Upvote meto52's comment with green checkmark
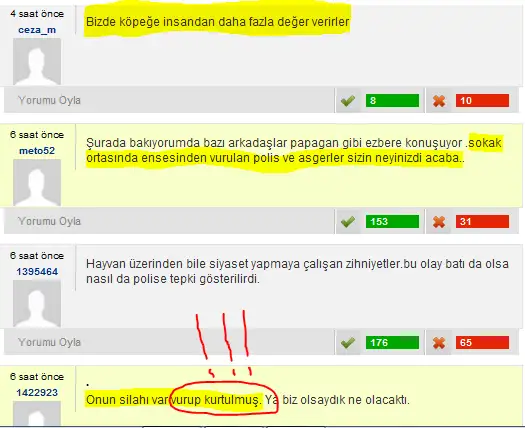The height and width of the screenshot is (428, 525). pos(348,221)
